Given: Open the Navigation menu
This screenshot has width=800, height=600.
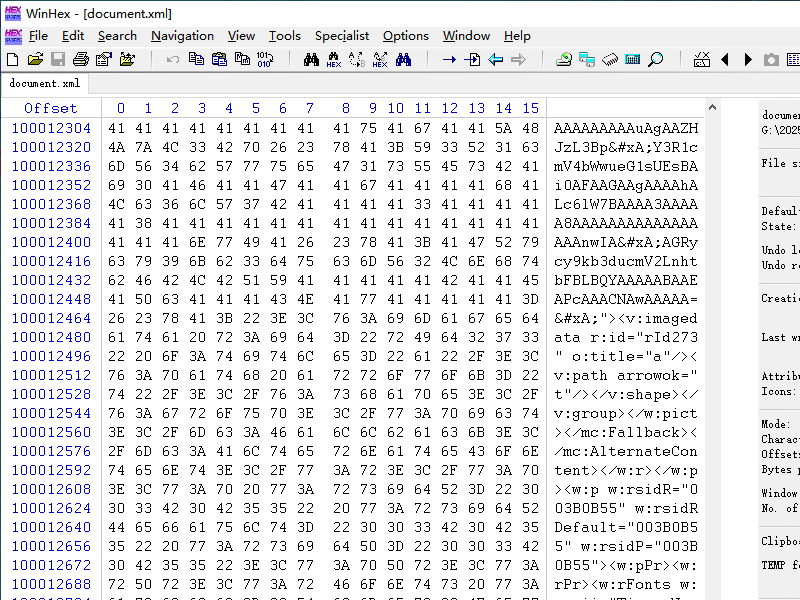Looking at the screenshot, I should click(182, 36).
